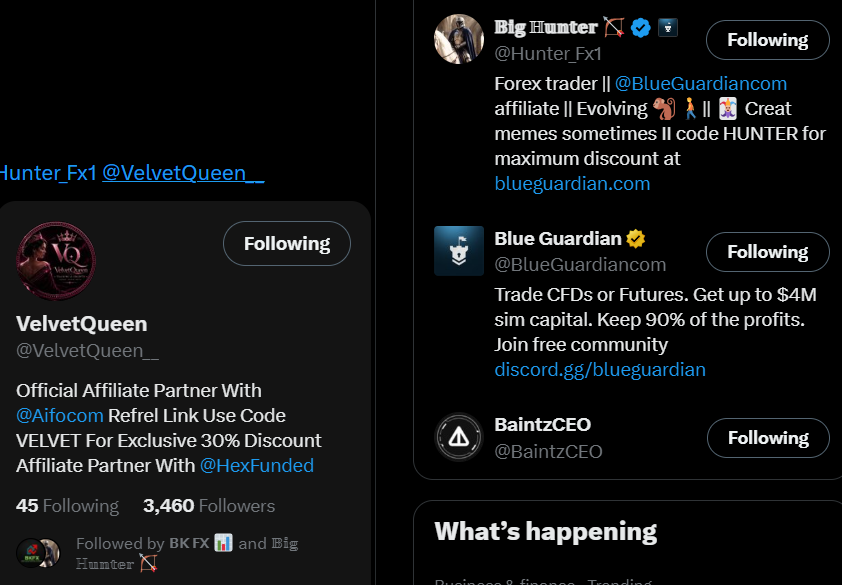Toggle Following button for BaintzCEO
Viewport: 842px width, 585px height.
(x=768, y=438)
